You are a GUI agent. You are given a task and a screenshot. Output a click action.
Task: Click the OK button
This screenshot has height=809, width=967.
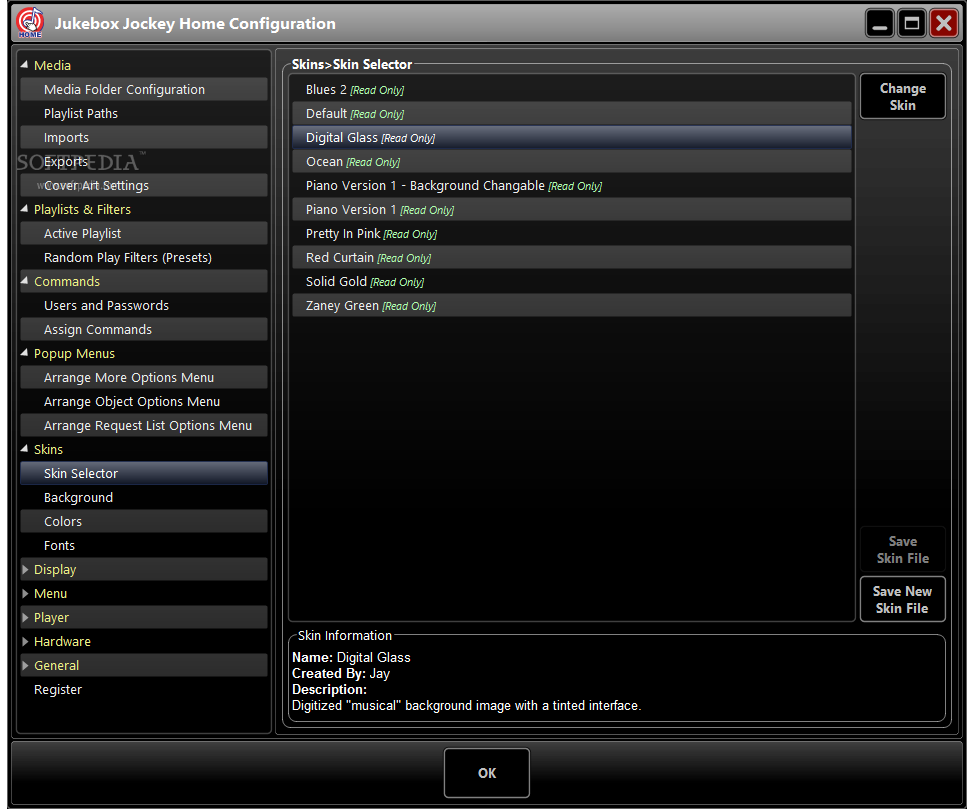coord(487,773)
